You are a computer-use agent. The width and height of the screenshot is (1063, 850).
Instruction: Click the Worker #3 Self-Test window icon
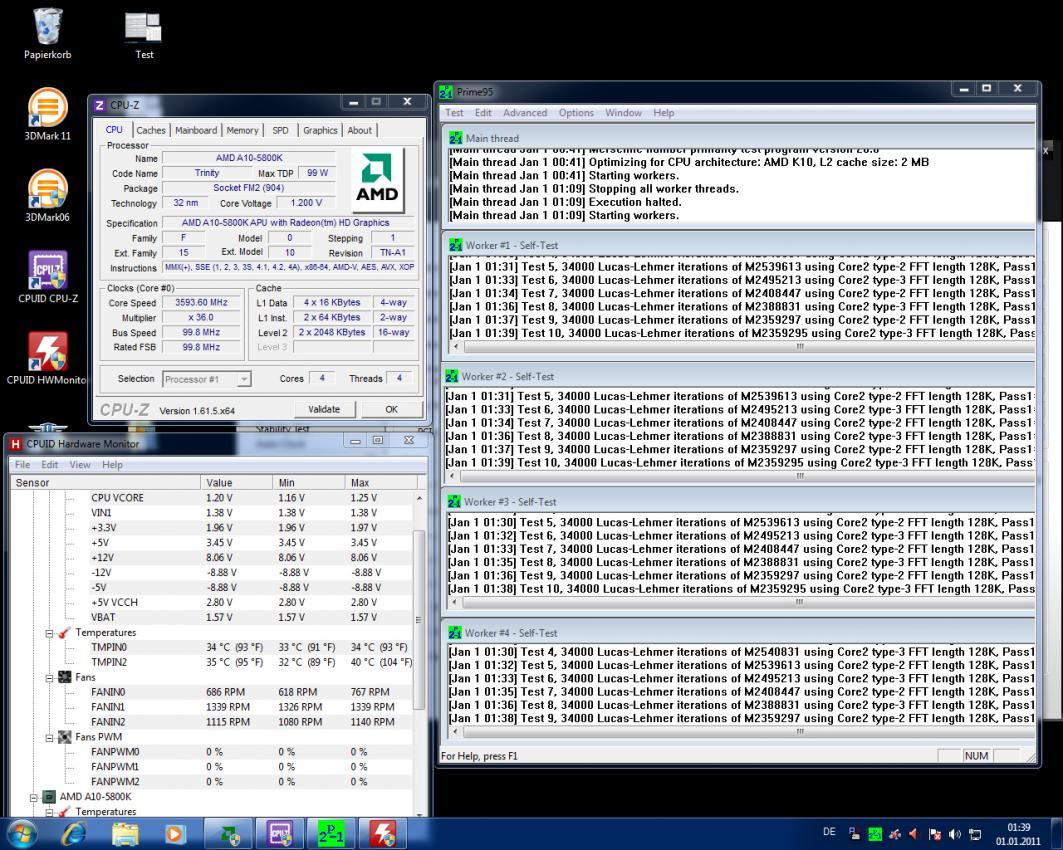[454, 502]
